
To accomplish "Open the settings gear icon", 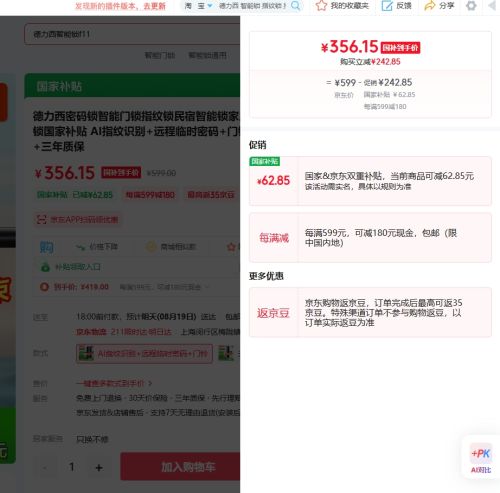I will pyautogui.click(x=471, y=6).
